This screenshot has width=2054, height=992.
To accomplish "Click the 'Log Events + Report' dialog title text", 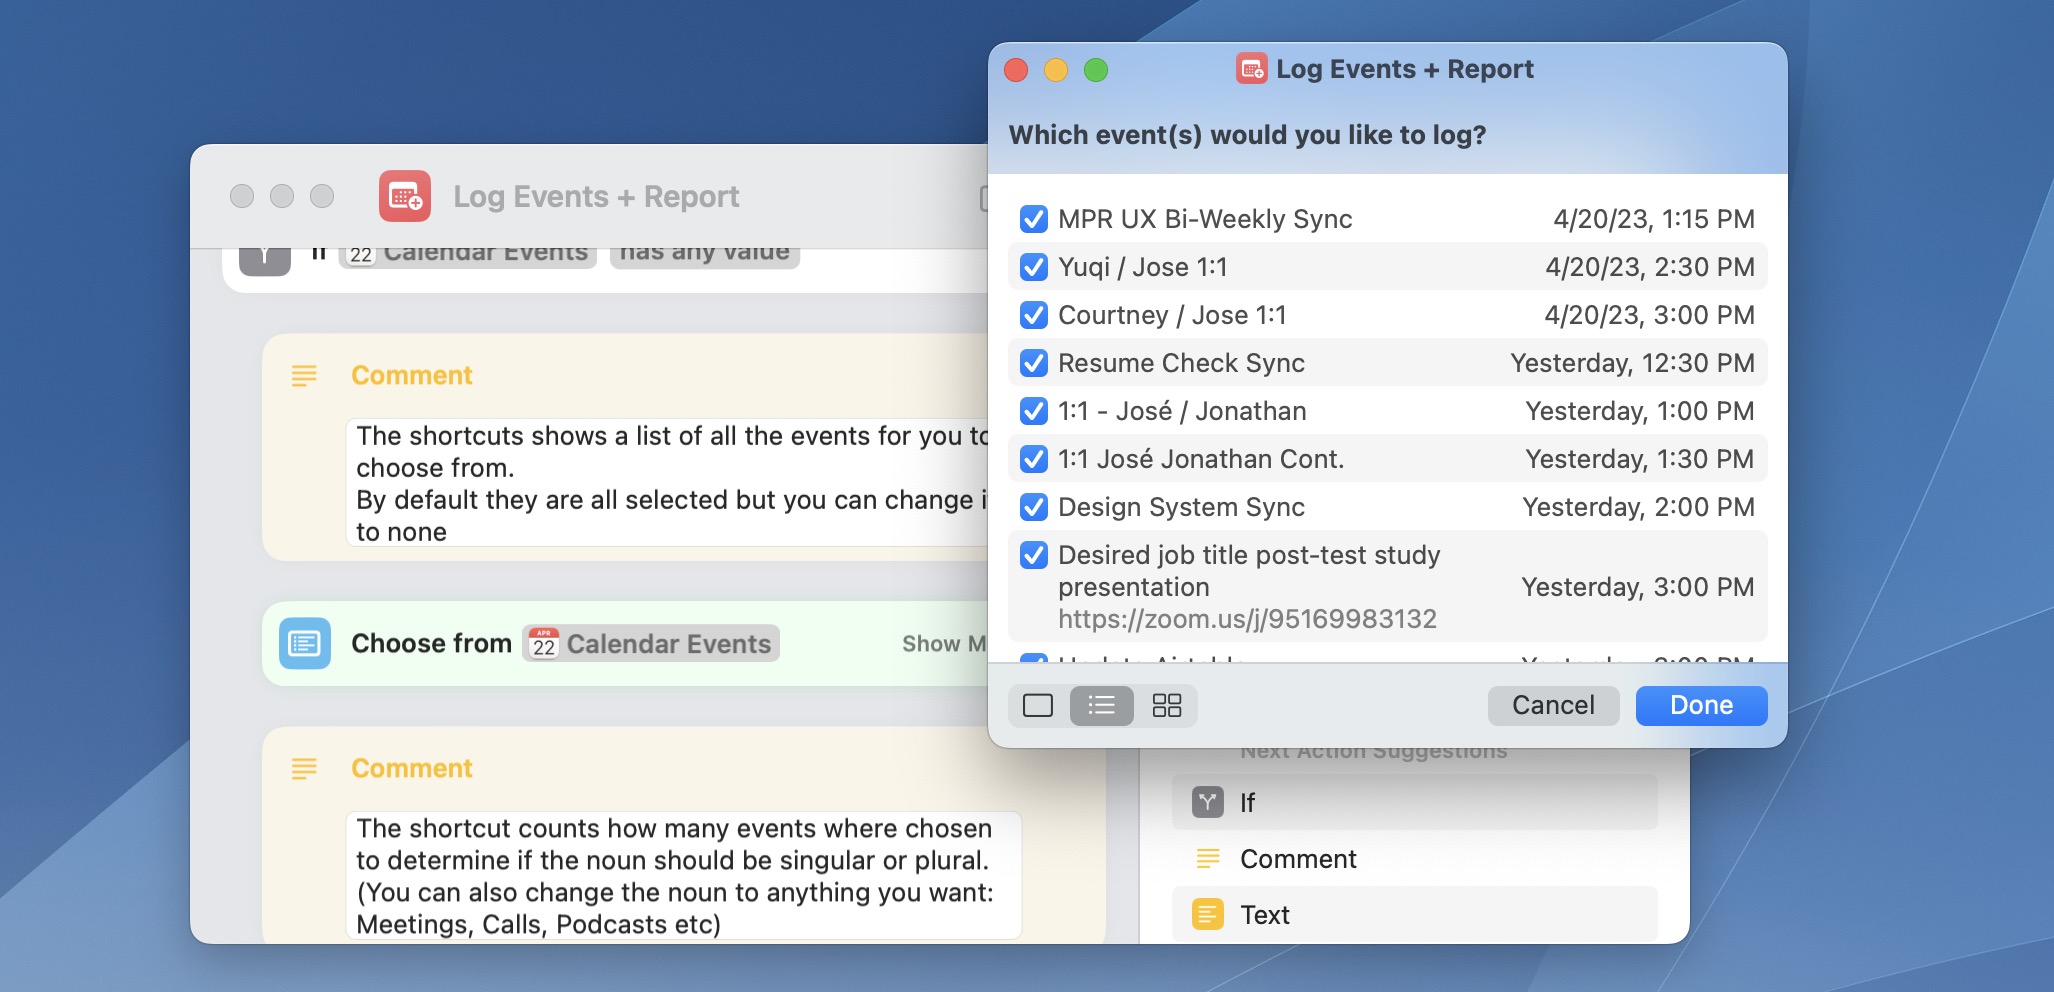I will 1405,69.
